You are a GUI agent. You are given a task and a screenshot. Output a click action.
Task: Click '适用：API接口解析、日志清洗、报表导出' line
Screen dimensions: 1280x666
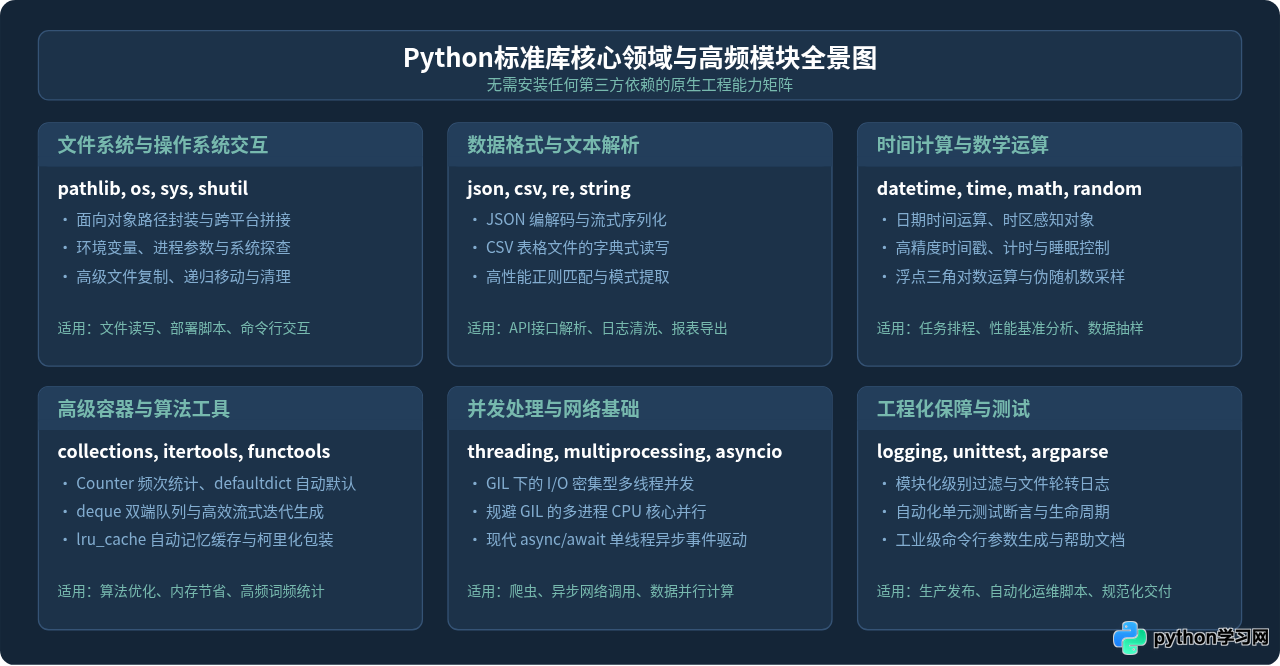[597, 328]
